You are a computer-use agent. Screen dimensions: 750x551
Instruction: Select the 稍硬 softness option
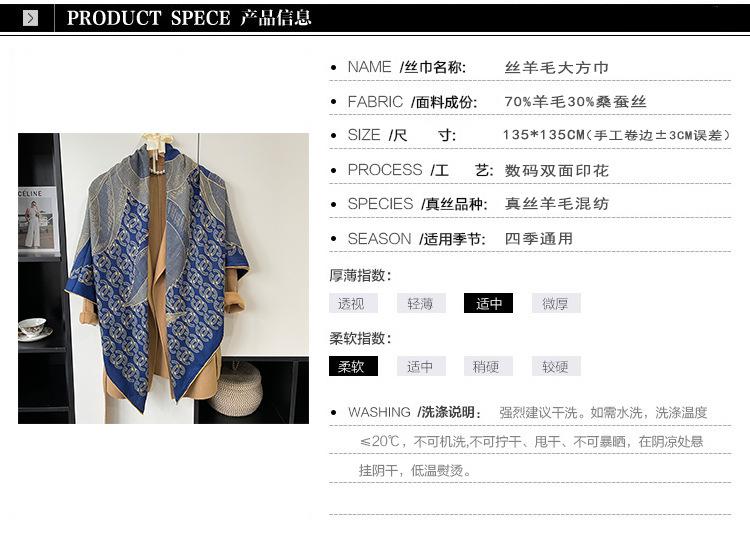(488, 366)
